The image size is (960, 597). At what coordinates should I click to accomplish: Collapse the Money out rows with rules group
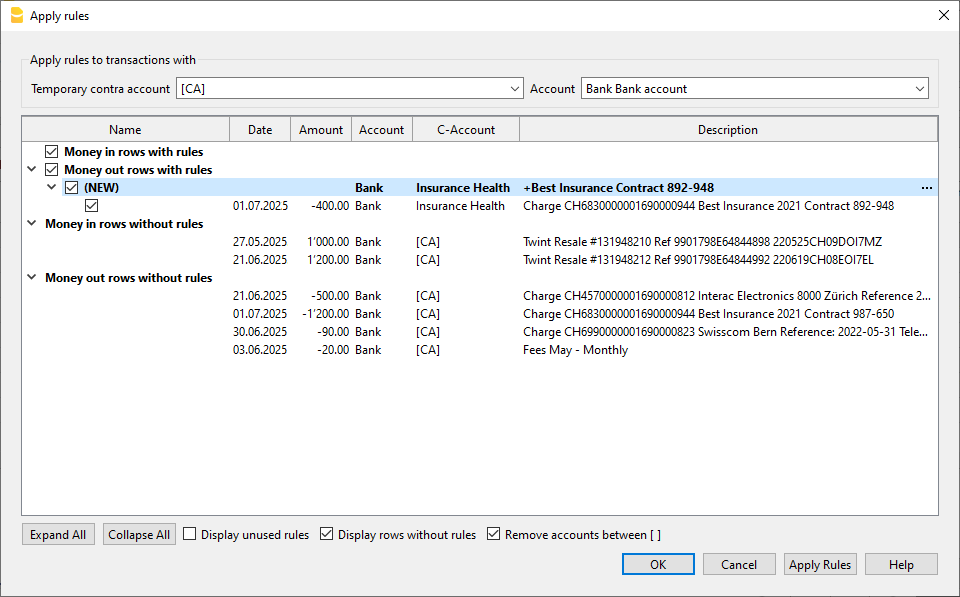pyautogui.click(x=32, y=170)
